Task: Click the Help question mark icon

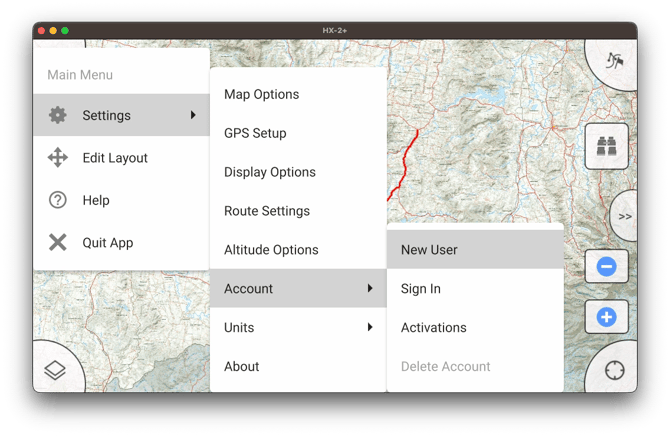Action: 58,200
